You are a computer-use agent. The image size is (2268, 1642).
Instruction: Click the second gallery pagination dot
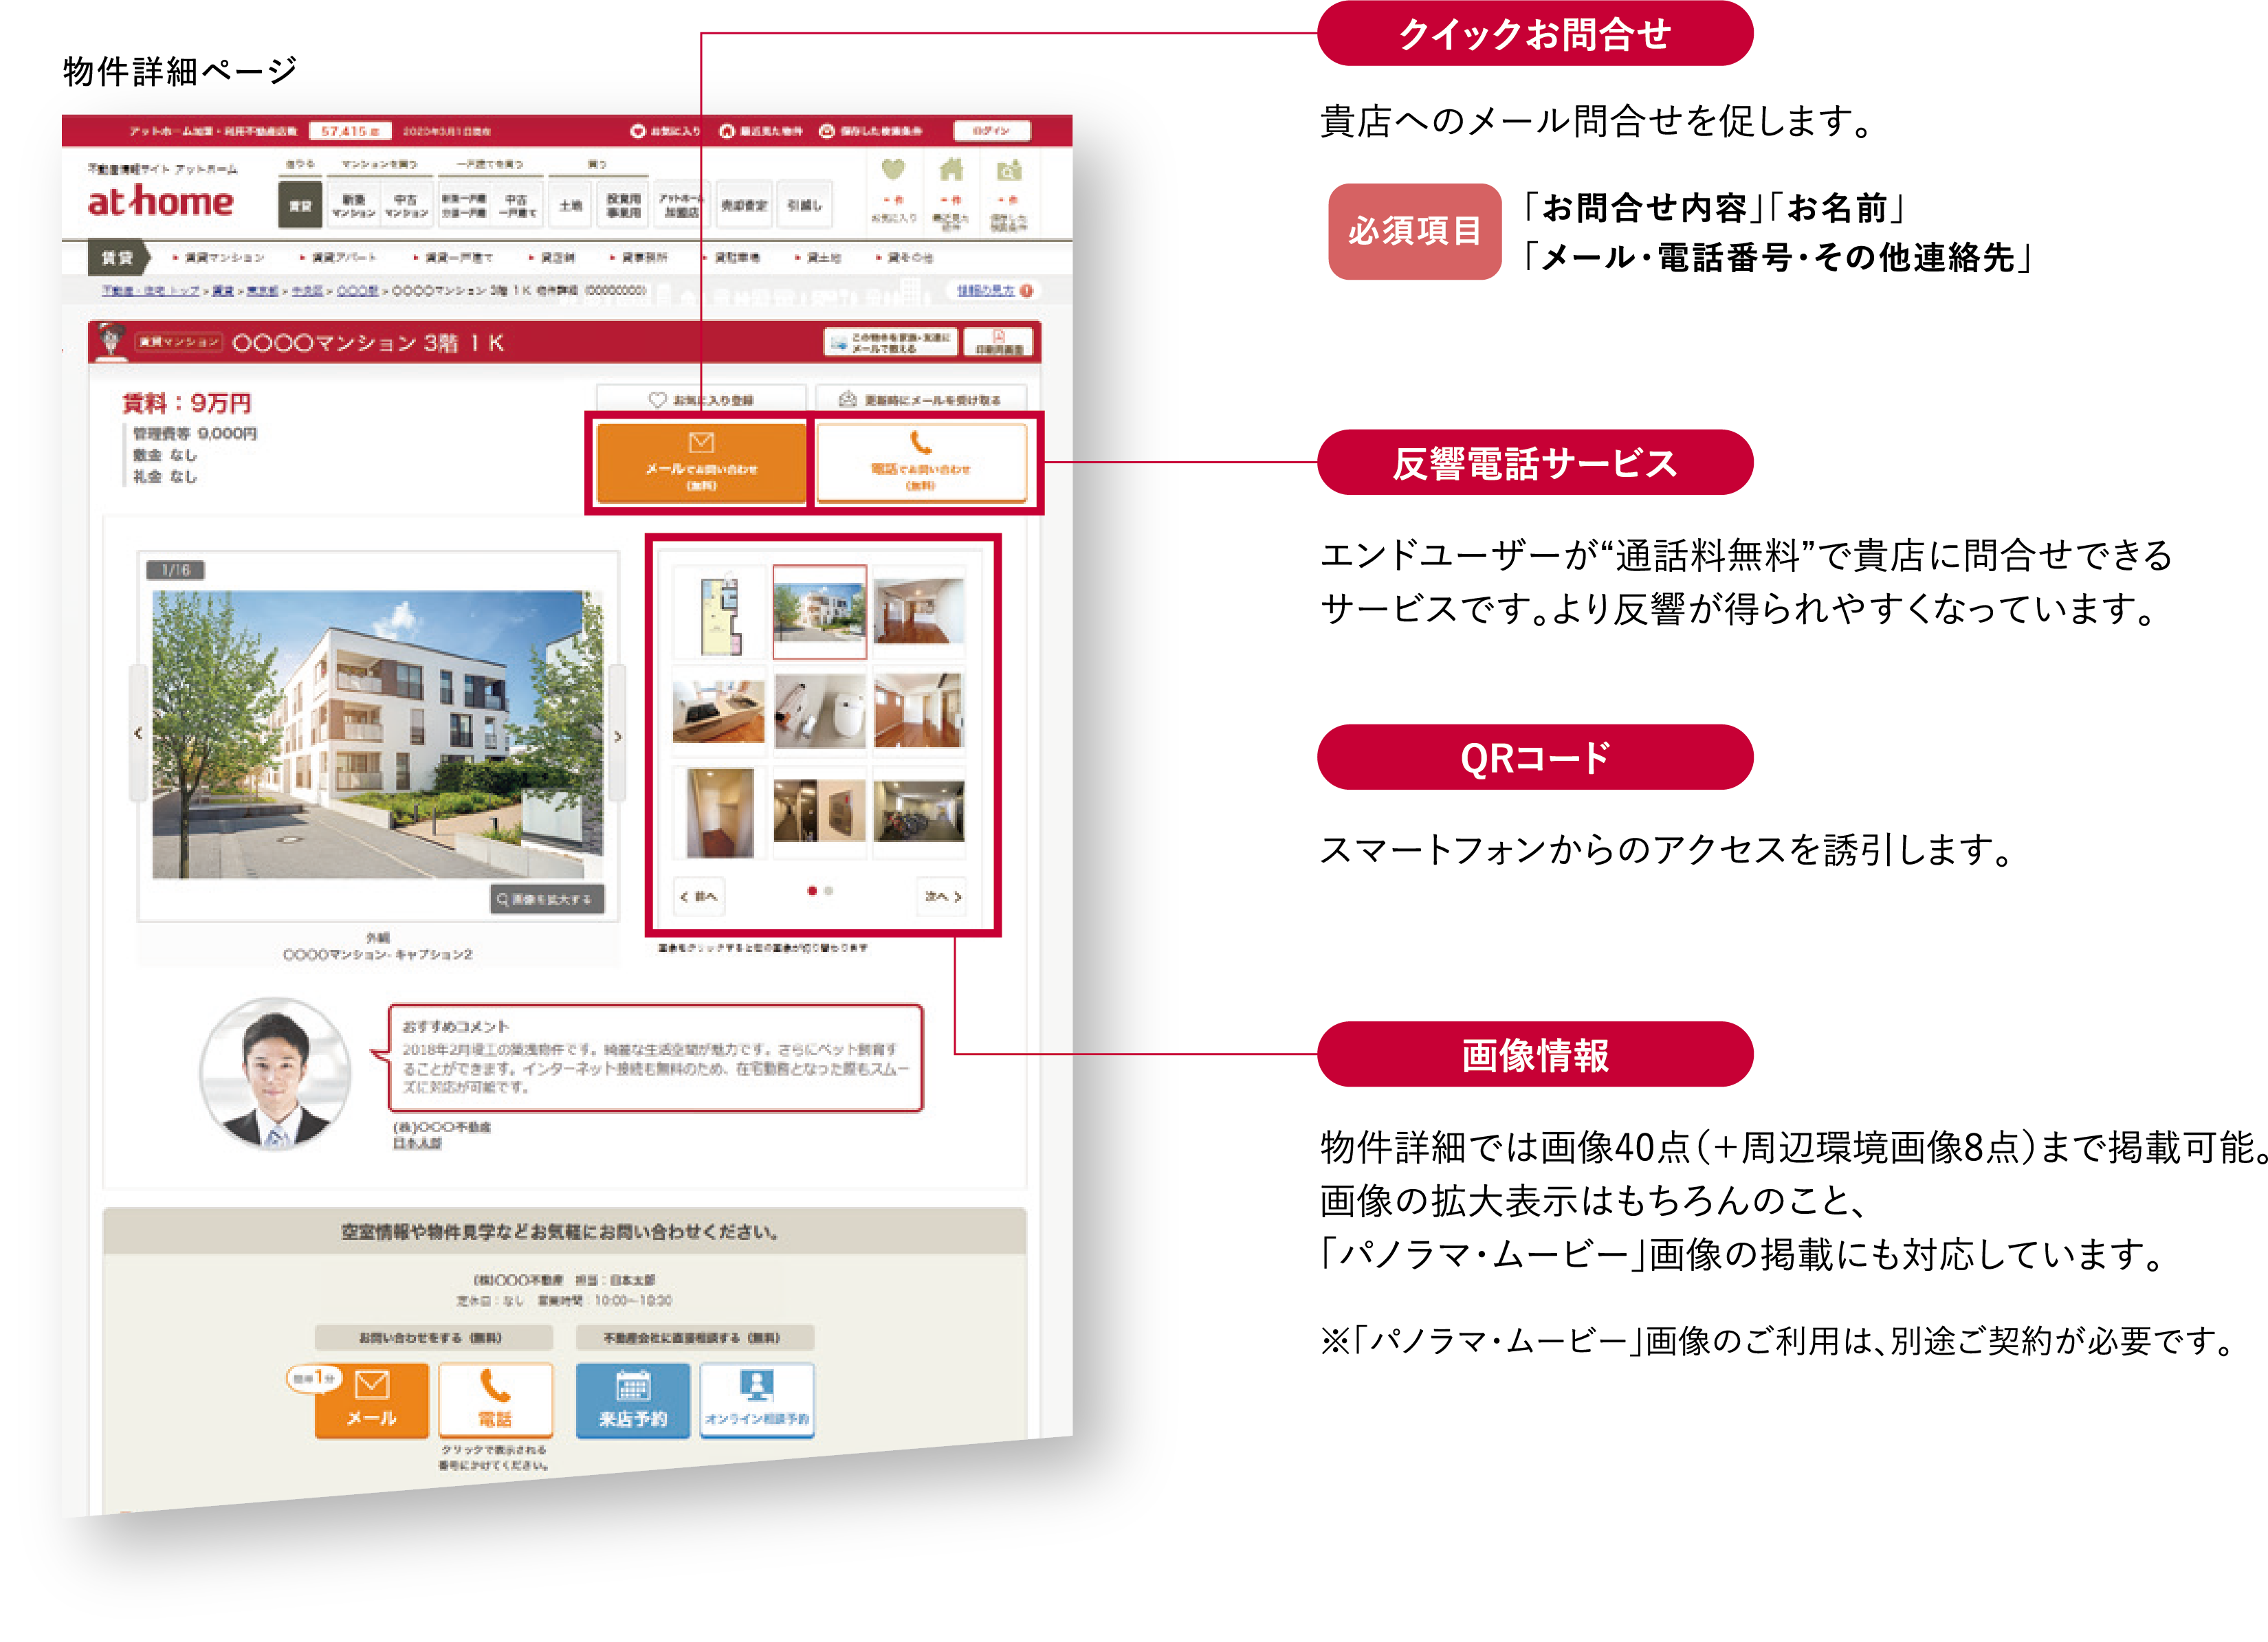point(828,890)
